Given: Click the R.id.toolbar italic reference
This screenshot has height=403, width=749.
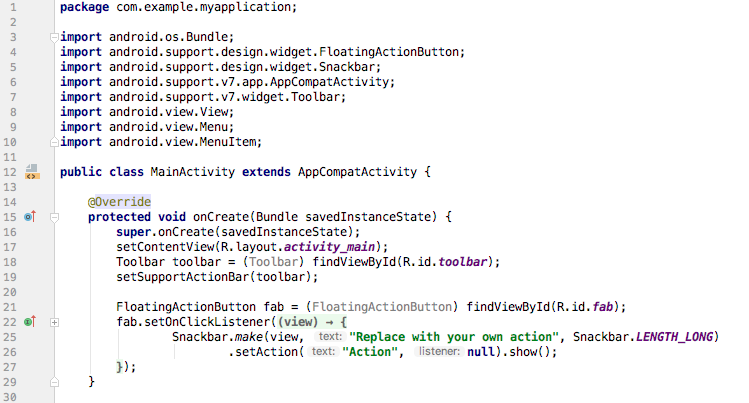Looking at the screenshot, I should pyautogui.click(x=463, y=262).
